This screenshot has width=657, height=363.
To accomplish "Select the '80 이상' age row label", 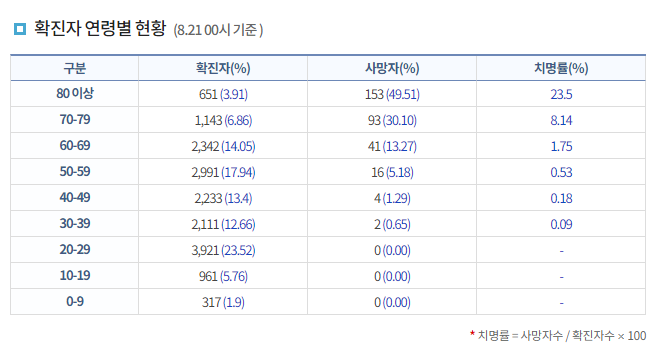I will point(75,93).
